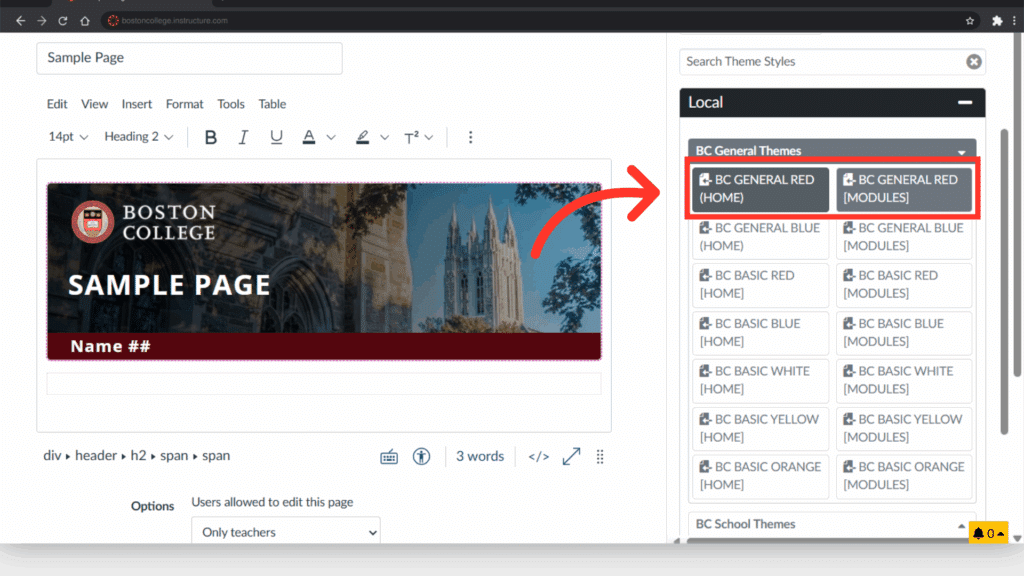Collapse the Local panel with minus
The image size is (1024, 576).
pyautogui.click(x=965, y=103)
